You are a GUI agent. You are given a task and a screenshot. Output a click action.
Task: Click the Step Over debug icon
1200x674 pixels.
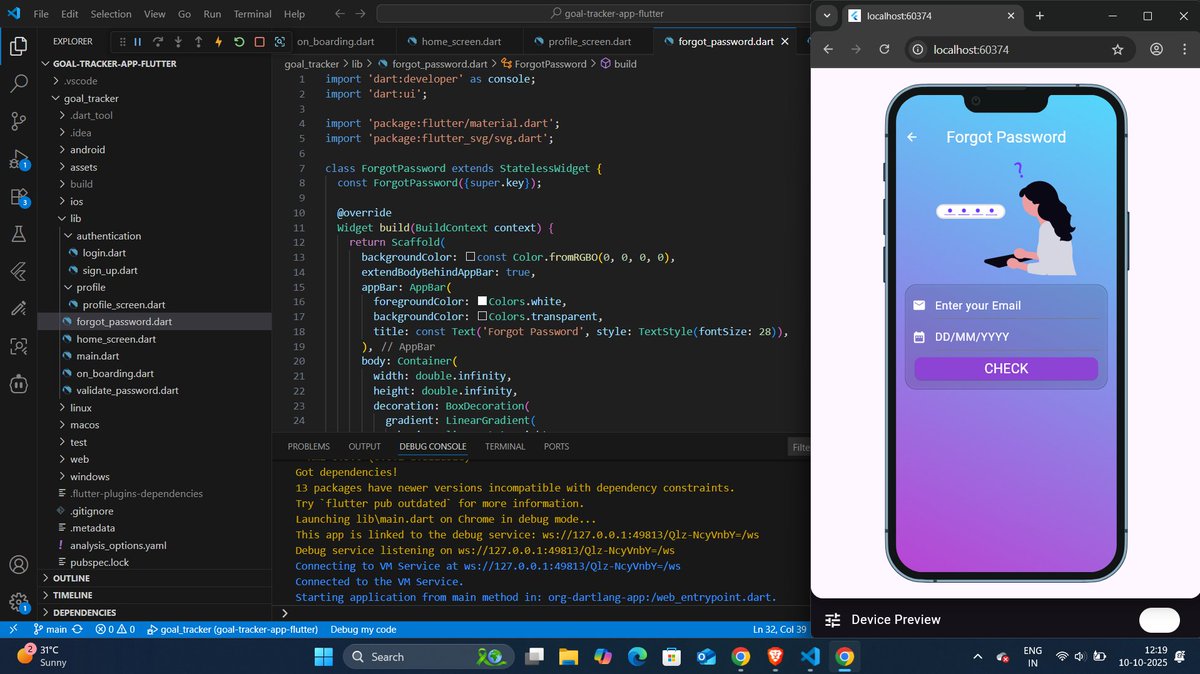pyautogui.click(x=159, y=41)
